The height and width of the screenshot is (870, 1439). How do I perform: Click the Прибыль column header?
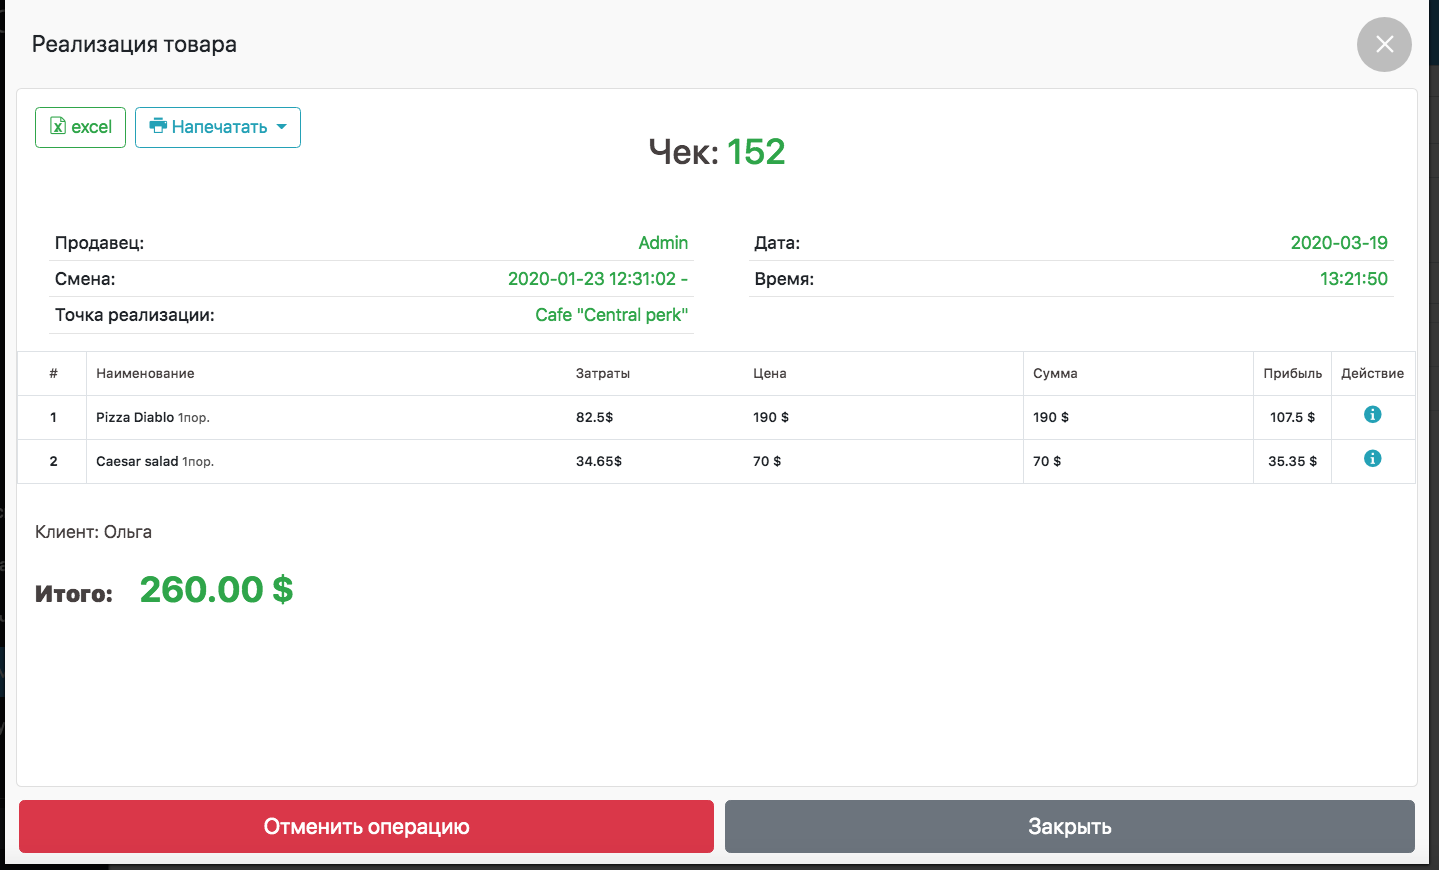pyautogui.click(x=1291, y=373)
